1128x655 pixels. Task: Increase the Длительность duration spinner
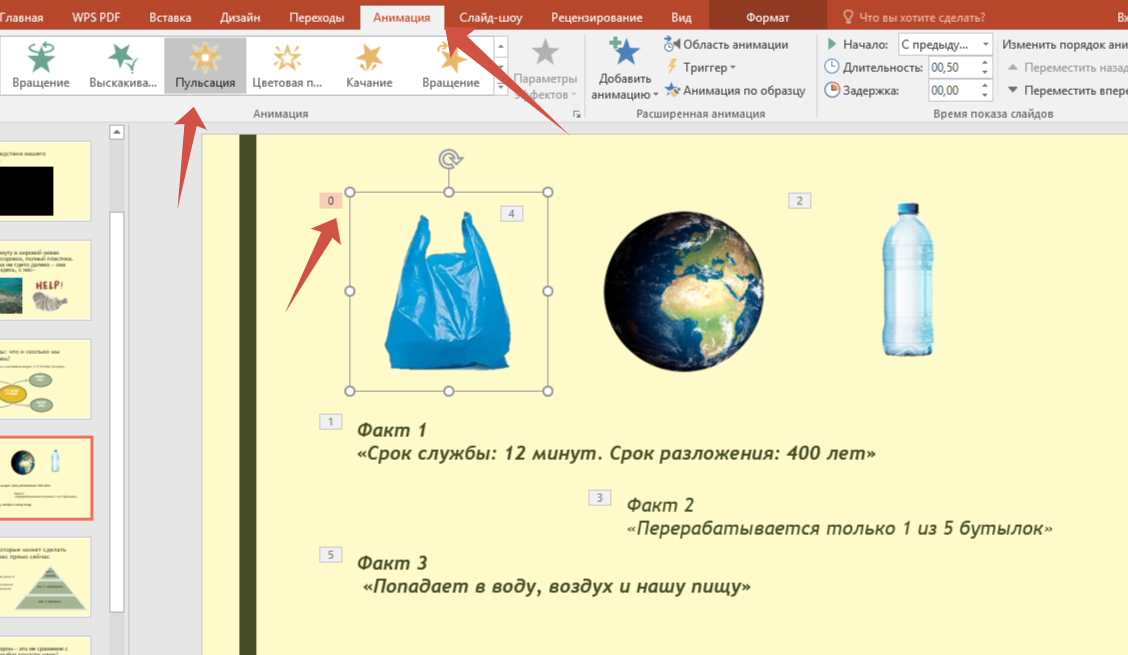coord(985,62)
